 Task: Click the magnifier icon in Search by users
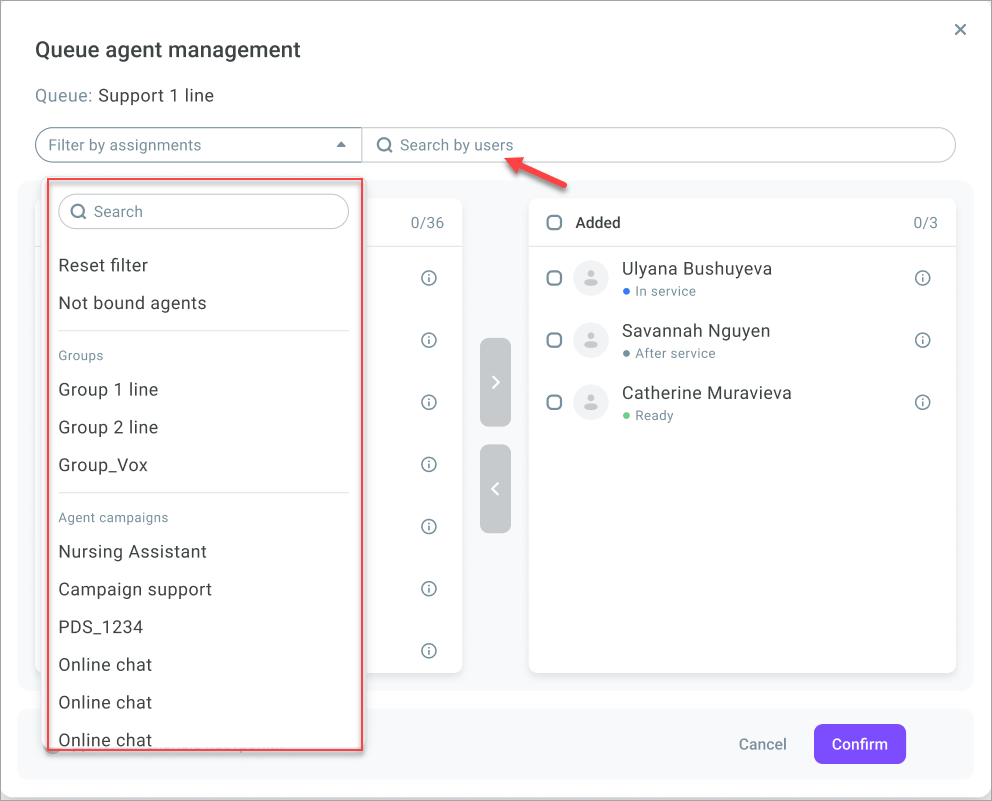click(384, 145)
